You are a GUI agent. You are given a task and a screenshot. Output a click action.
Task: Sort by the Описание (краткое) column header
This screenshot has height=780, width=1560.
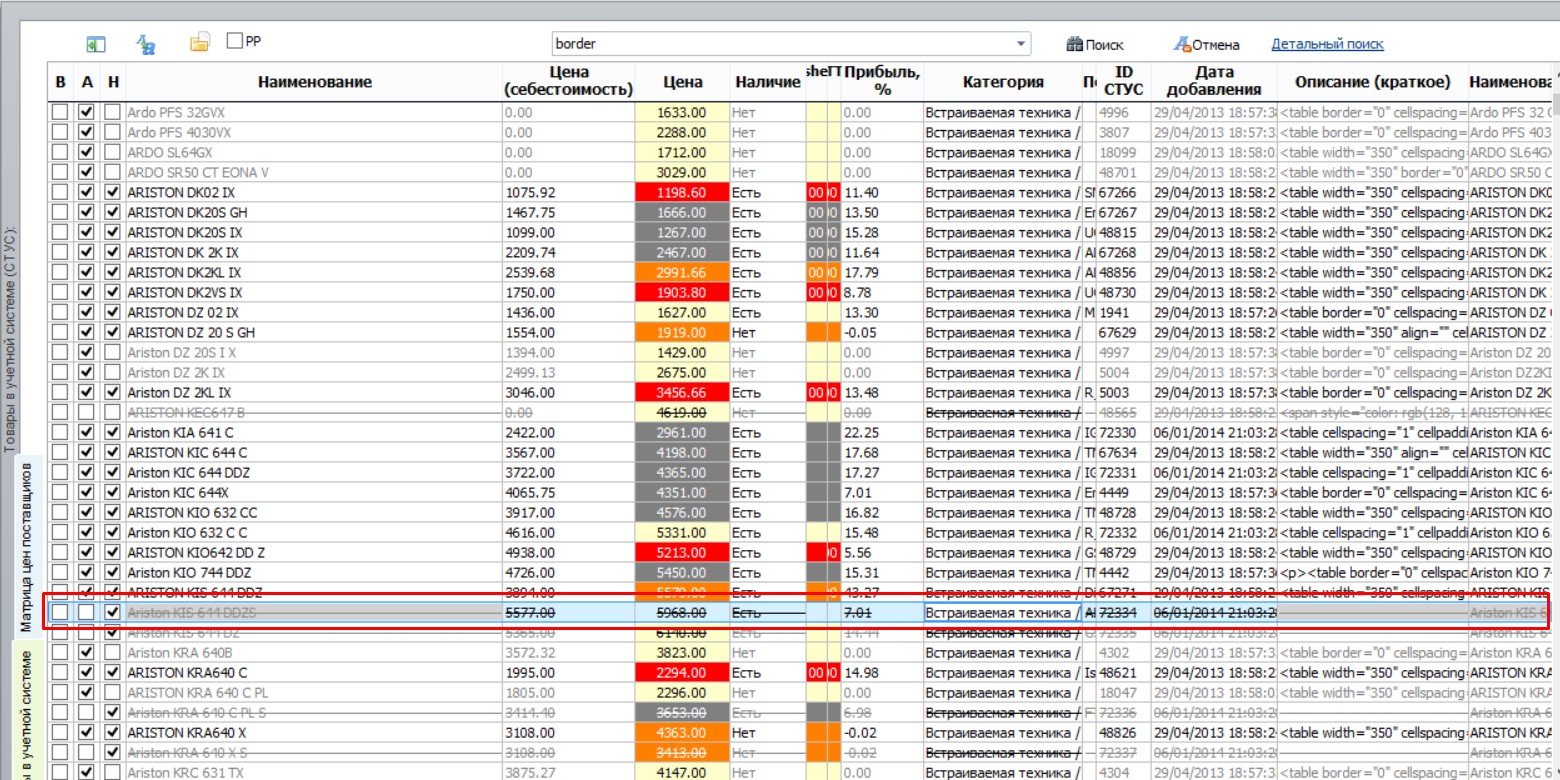1372,82
